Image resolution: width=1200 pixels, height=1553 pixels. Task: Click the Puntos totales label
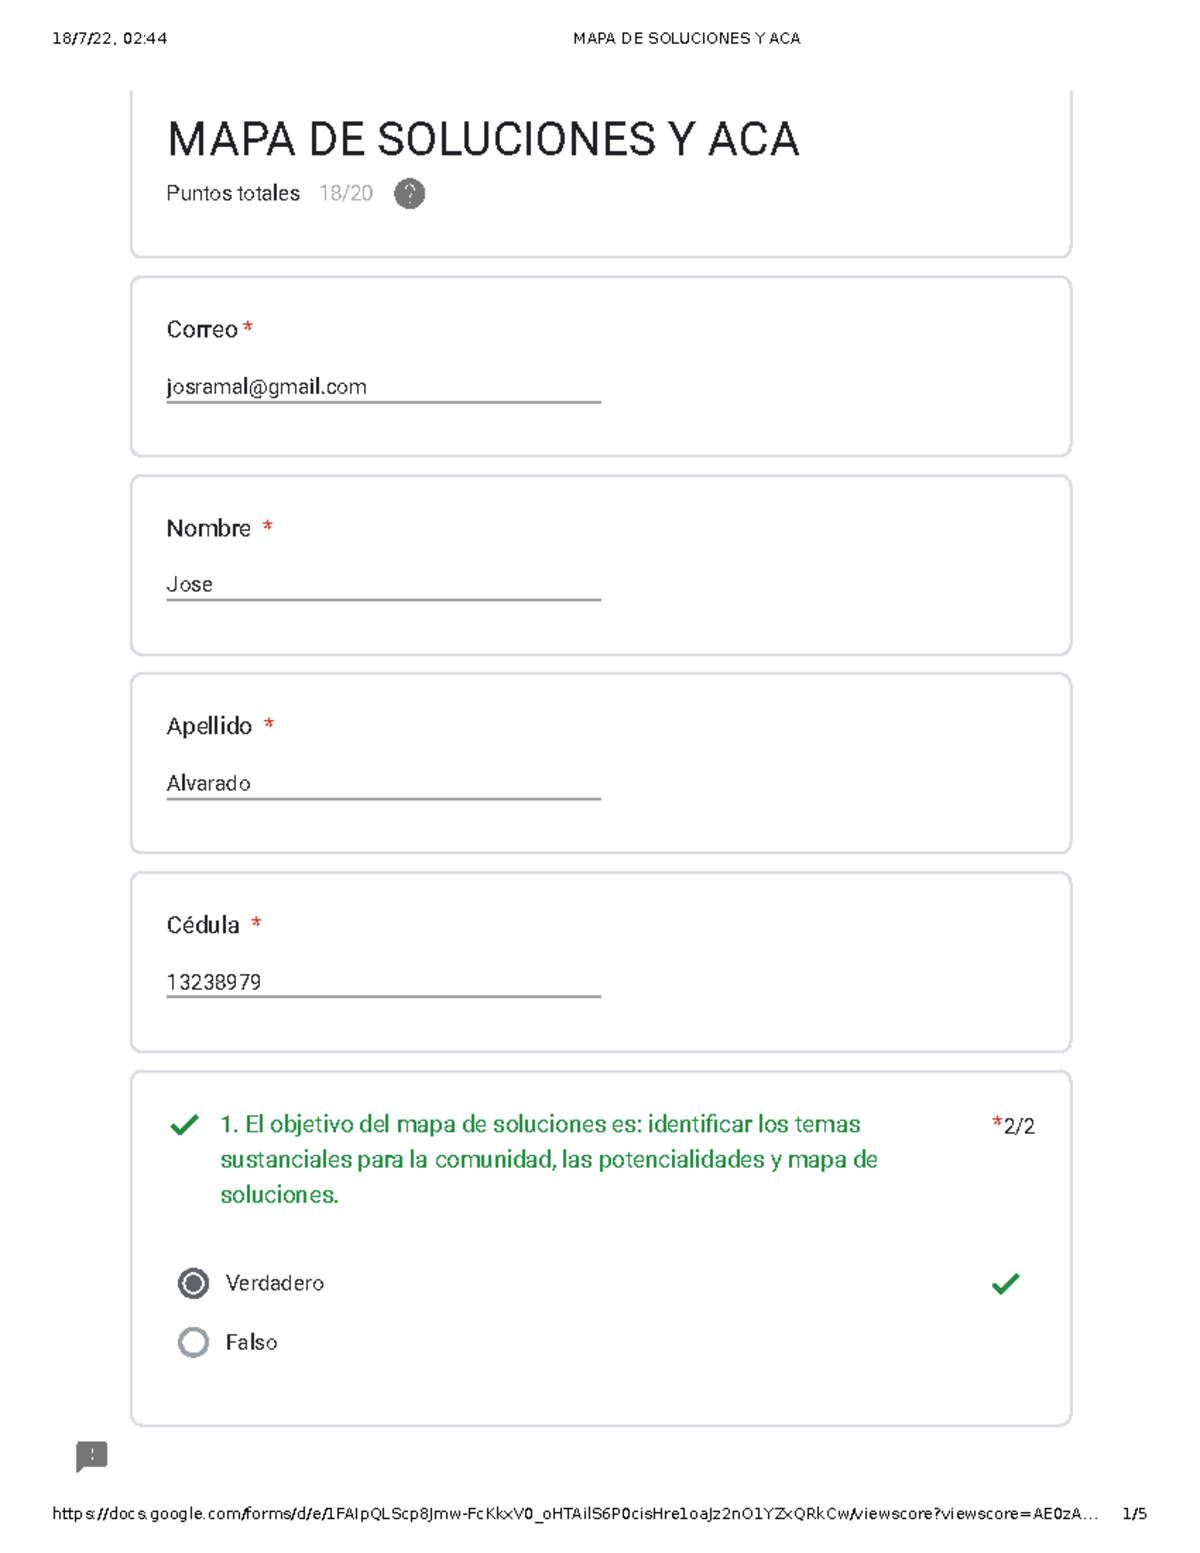click(233, 194)
